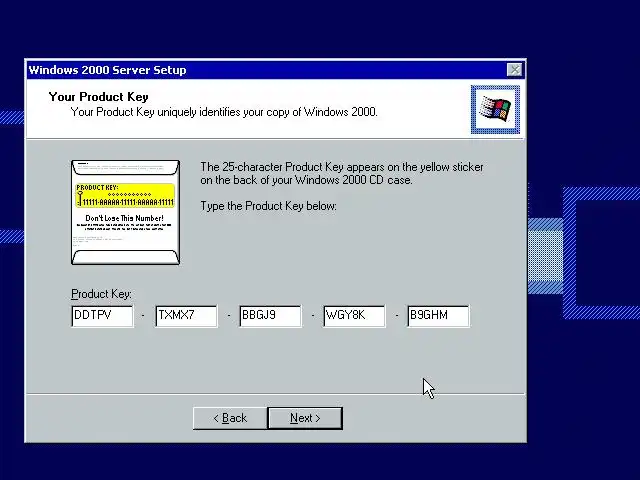Viewport: 640px width, 480px height.
Task: Focus the first key field containing DDTPV
Action: [x=102, y=316]
